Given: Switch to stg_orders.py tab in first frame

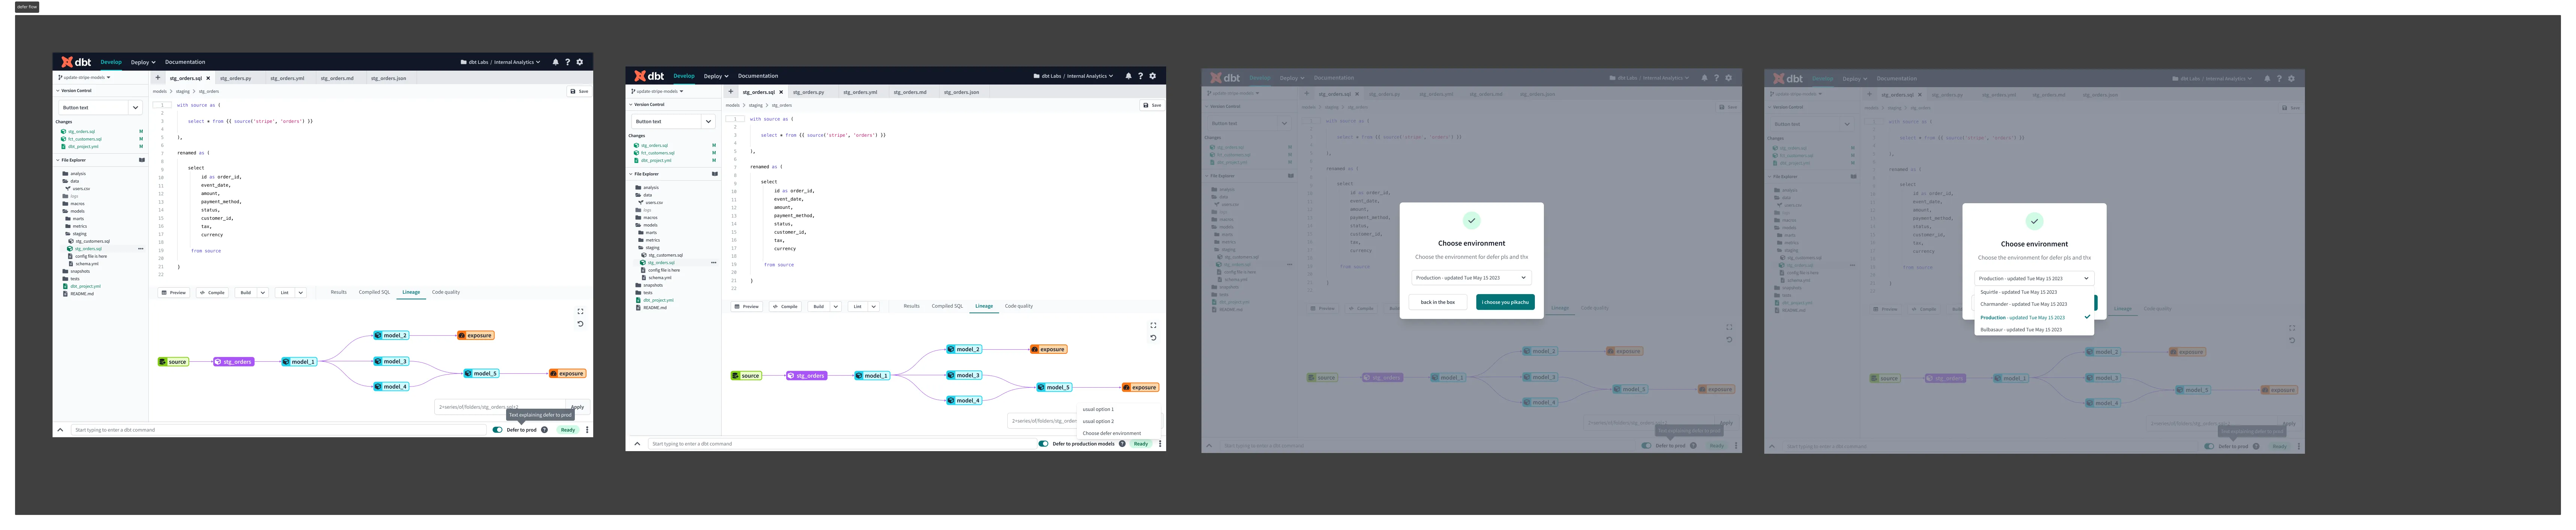Looking at the screenshot, I should click(236, 78).
